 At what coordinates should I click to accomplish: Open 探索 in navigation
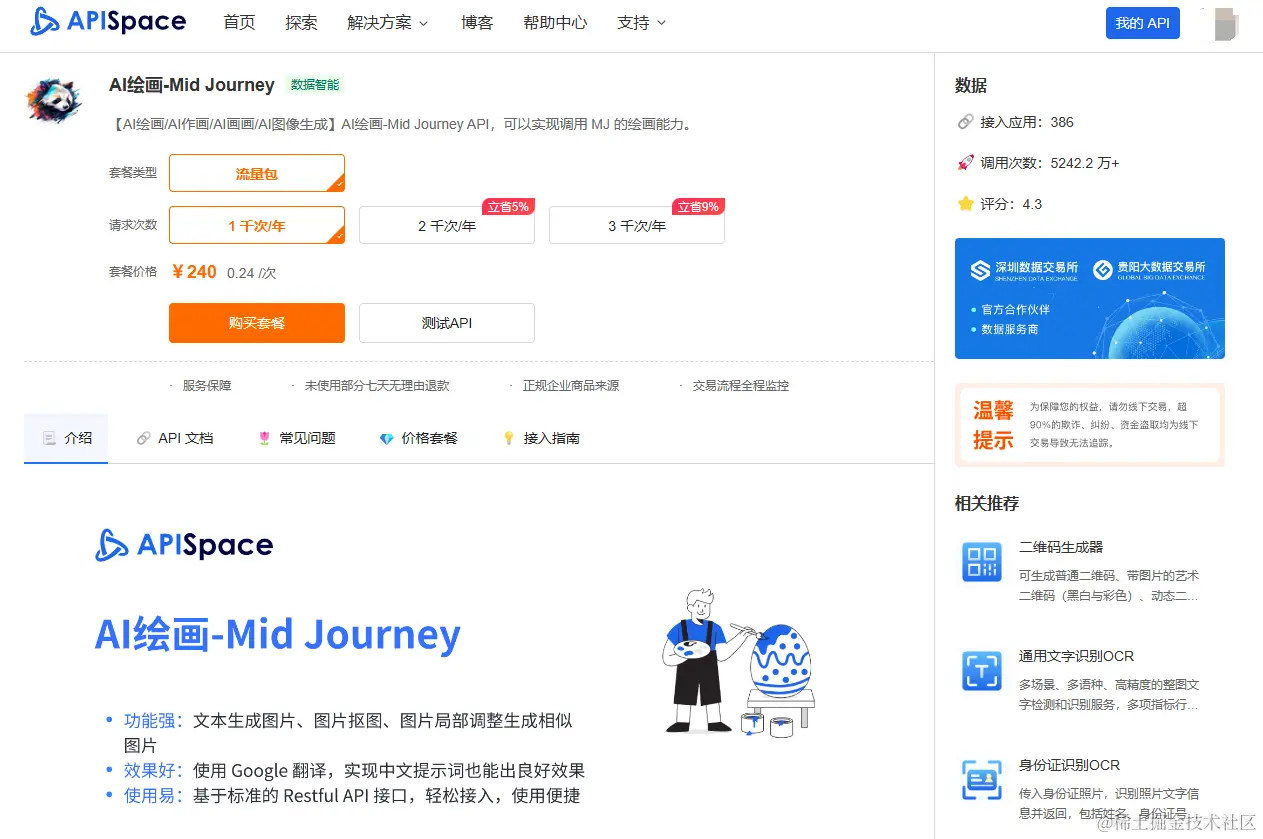coord(301,22)
